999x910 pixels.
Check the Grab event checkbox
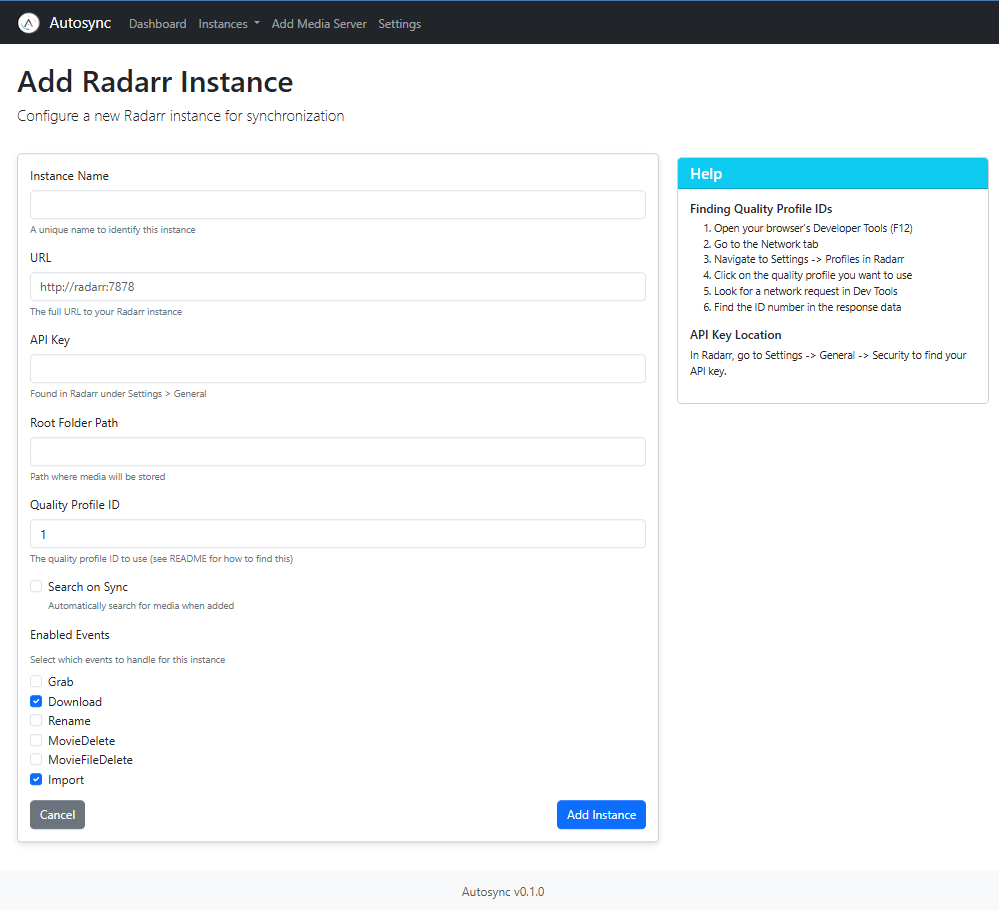(x=36, y=681)
